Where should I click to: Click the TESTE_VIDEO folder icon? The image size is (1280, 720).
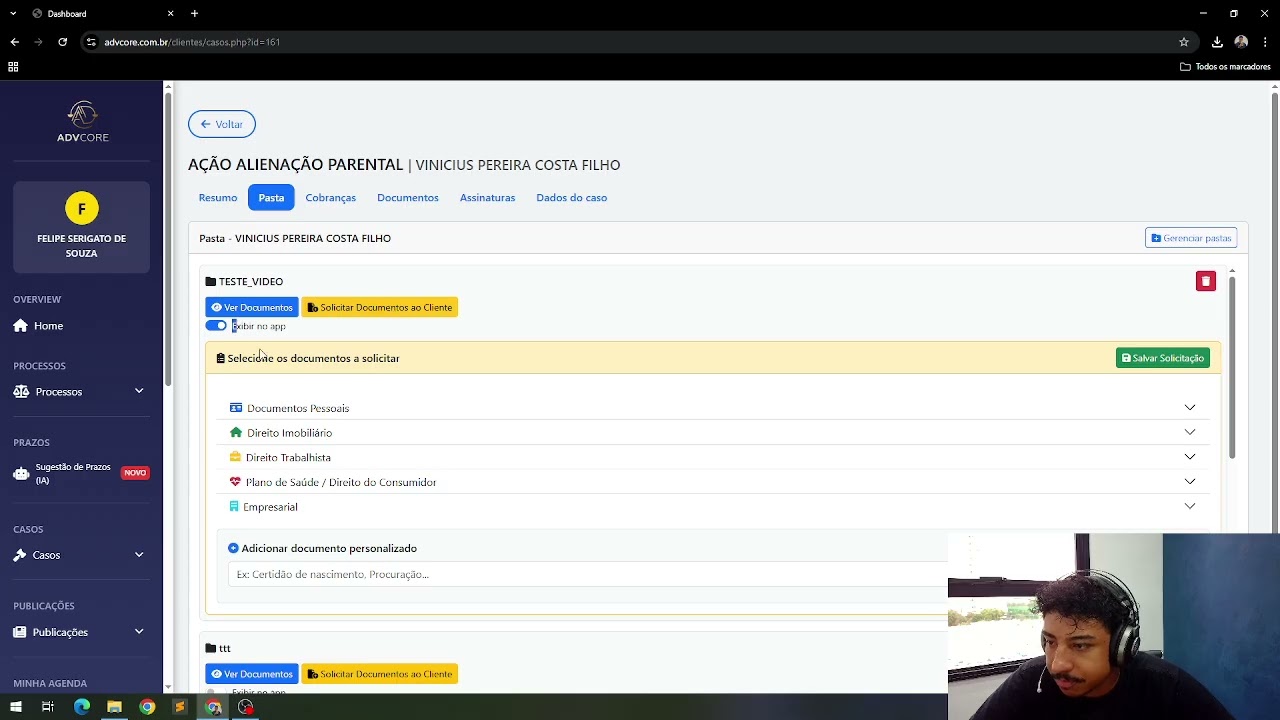coord(211,282)
